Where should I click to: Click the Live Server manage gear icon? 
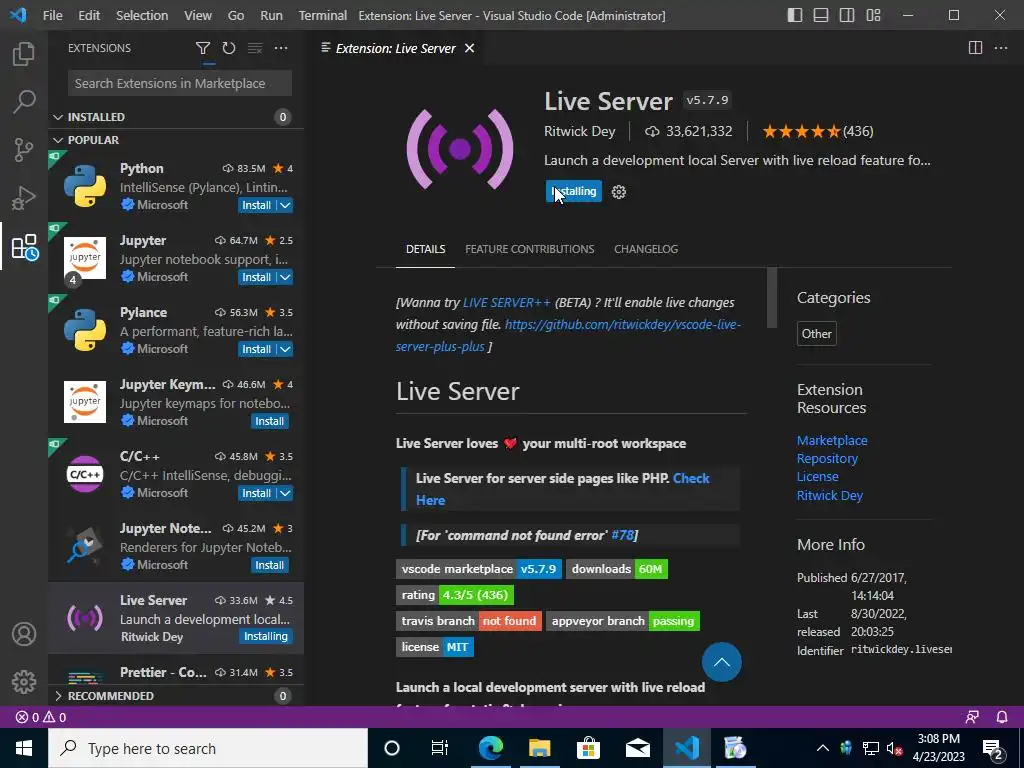point(618,192)
